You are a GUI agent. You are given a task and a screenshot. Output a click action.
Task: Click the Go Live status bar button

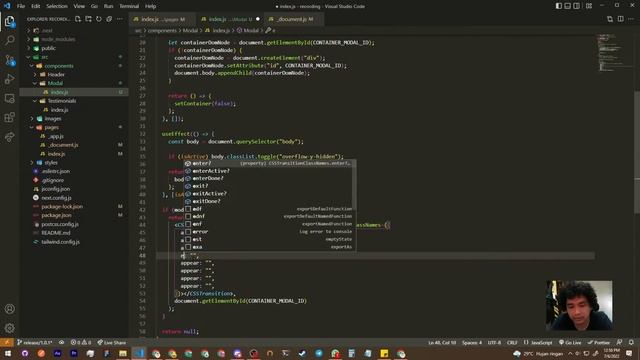click(x=570, y=342)
